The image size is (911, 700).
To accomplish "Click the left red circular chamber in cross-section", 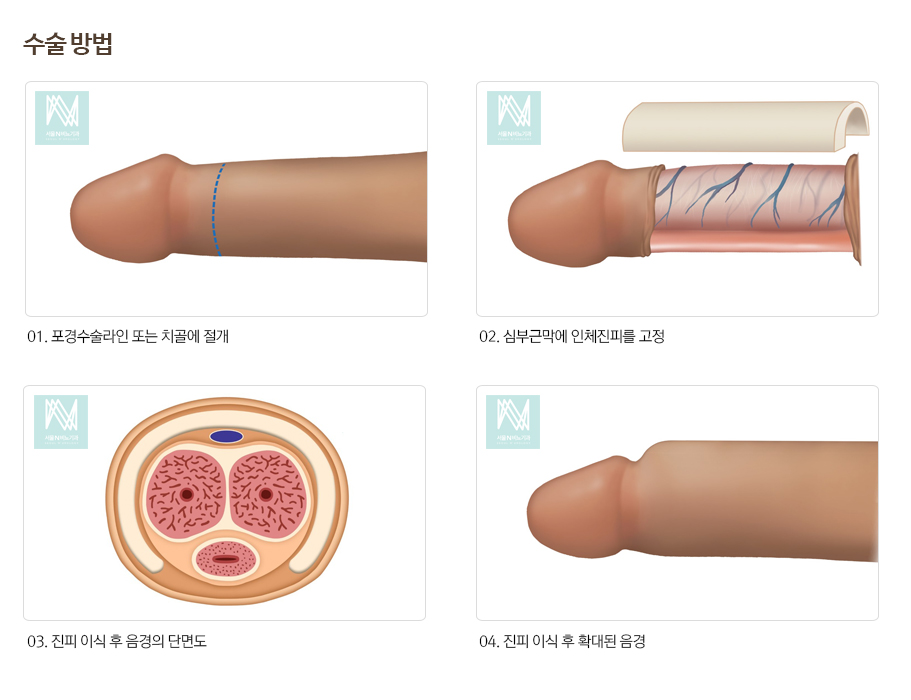I will tap(185, 494).
